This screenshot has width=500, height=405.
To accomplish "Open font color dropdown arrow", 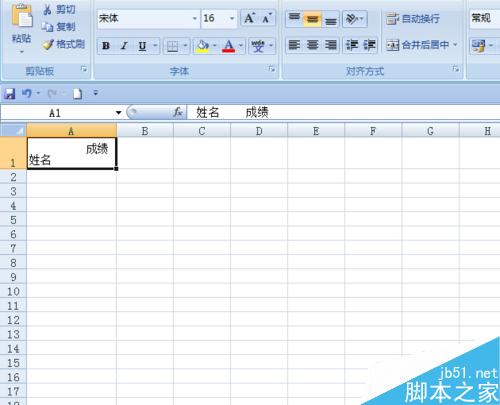I will click(x=241, y=46).
